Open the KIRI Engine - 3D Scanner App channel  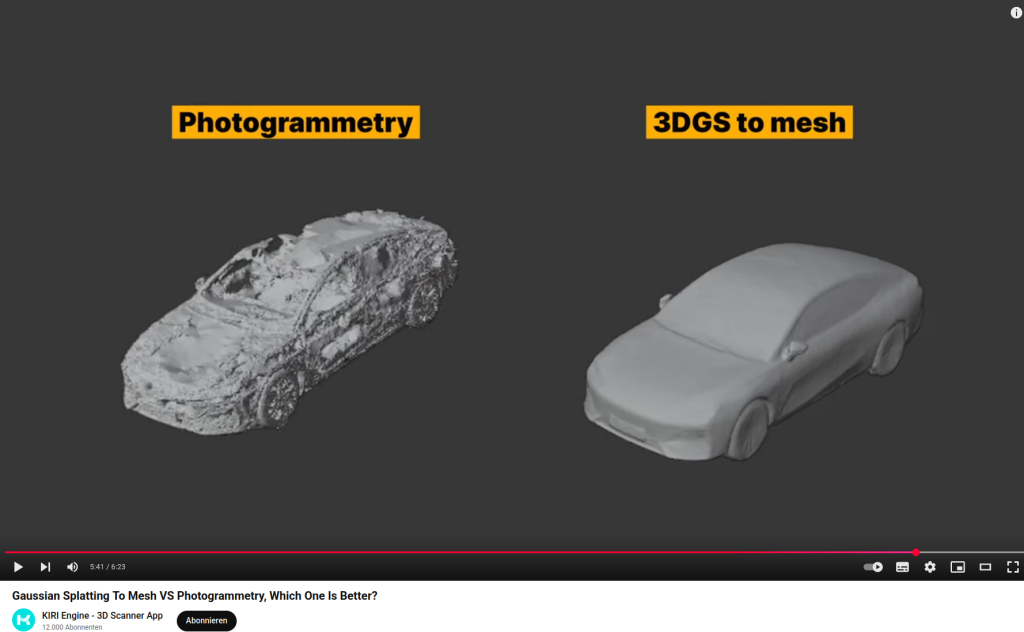[102, 615]
